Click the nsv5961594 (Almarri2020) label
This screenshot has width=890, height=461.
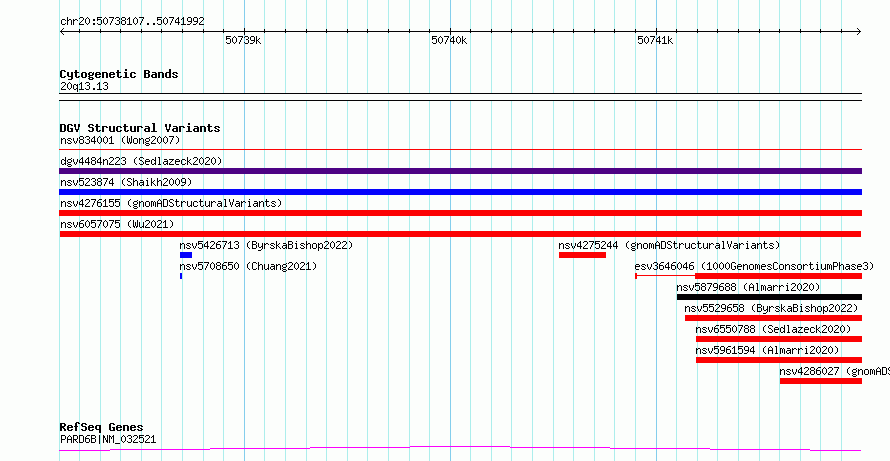(x=767, y=350)
